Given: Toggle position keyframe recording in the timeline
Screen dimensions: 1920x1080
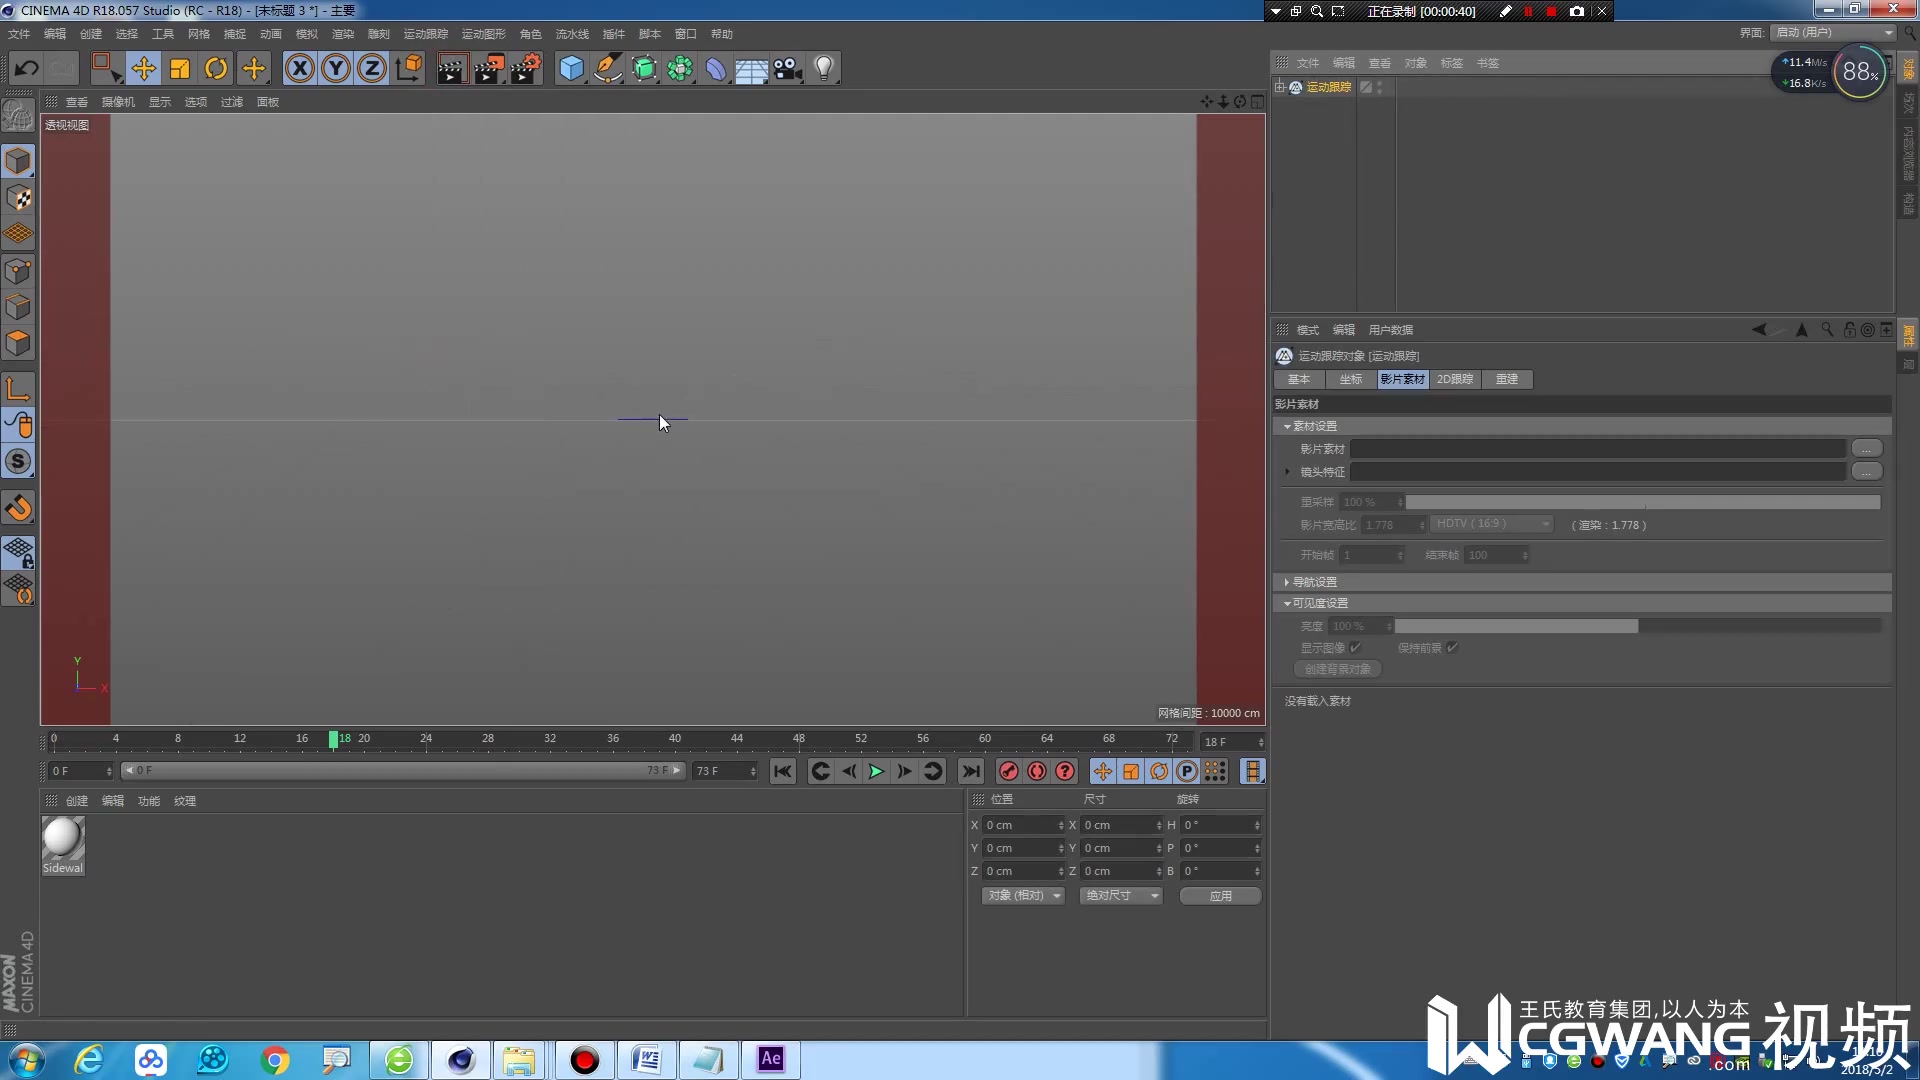Looking at the screenshot, I should pos(1101,771).
